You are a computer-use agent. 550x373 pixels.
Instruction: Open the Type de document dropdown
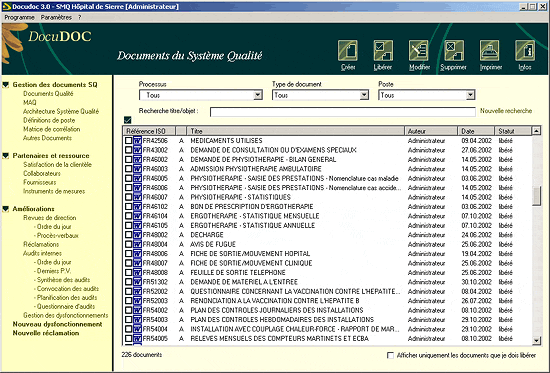(x=364, y=95)
